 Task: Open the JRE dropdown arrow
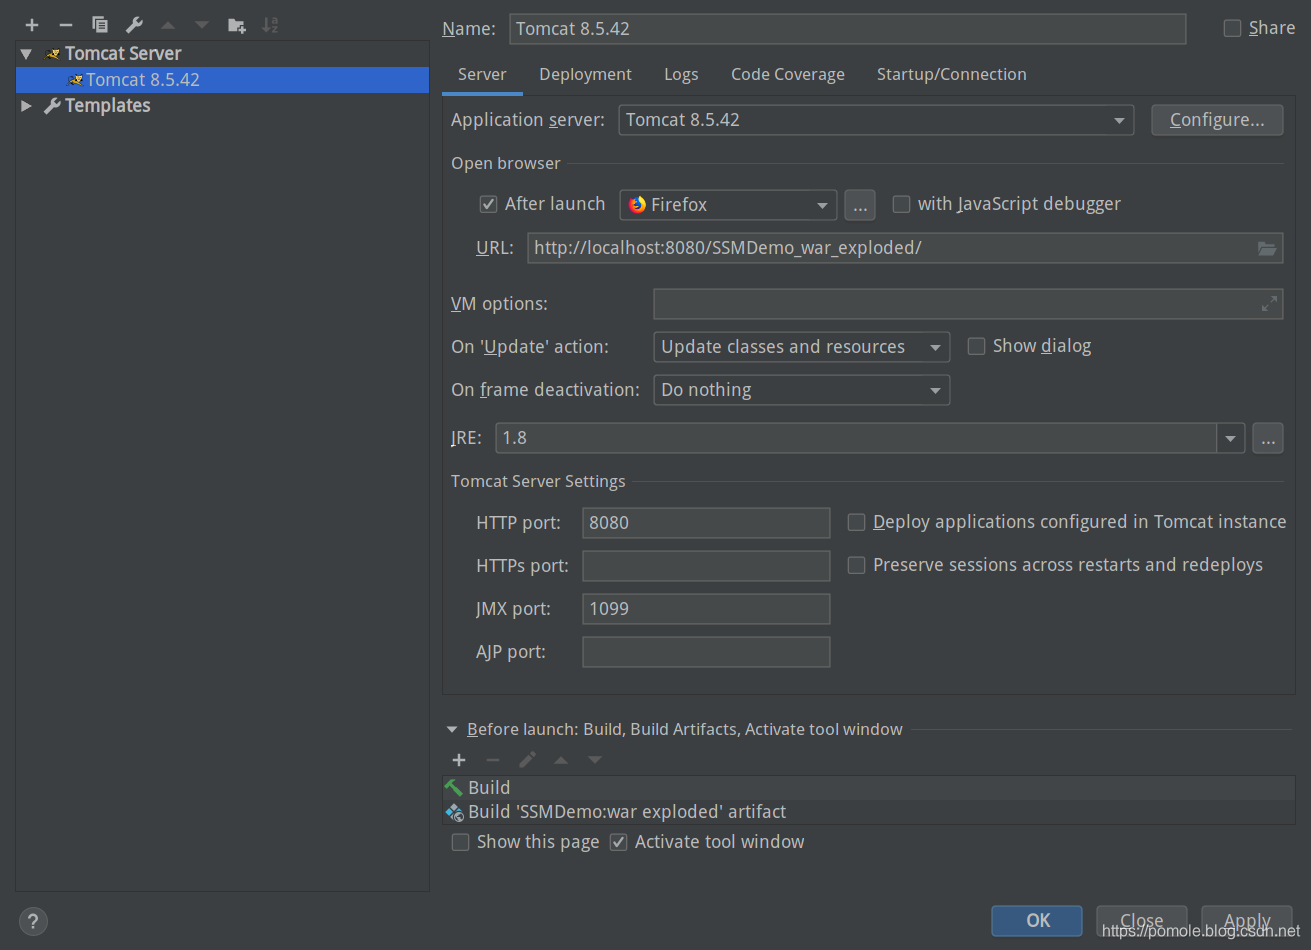click(x=1231, y=438)
